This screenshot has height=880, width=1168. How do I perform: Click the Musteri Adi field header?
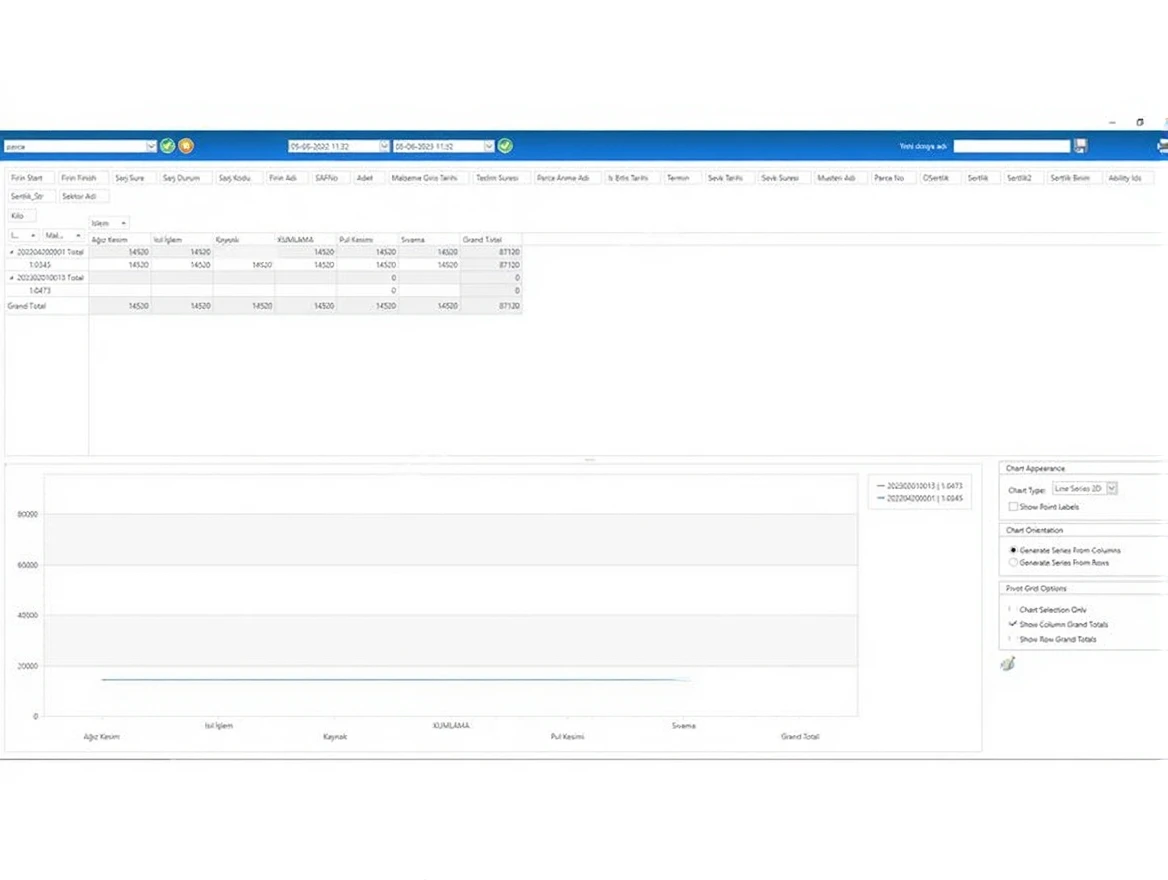point(836,178)
